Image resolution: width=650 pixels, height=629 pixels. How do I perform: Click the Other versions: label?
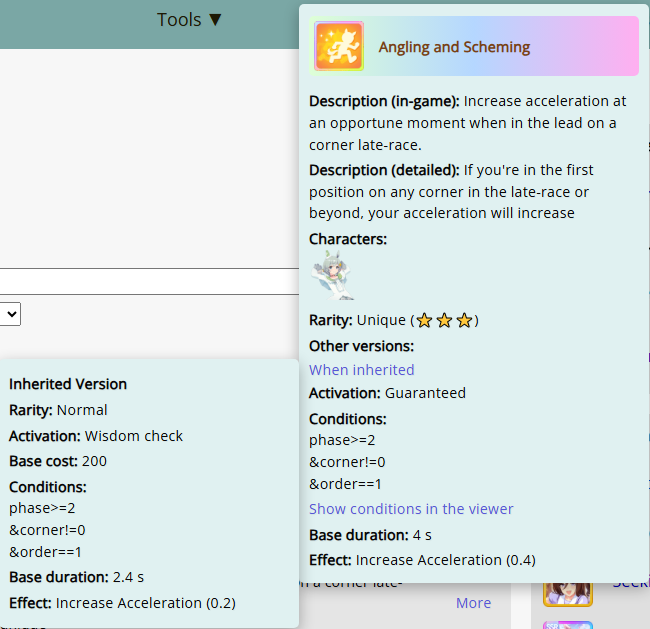click(361, 346)
